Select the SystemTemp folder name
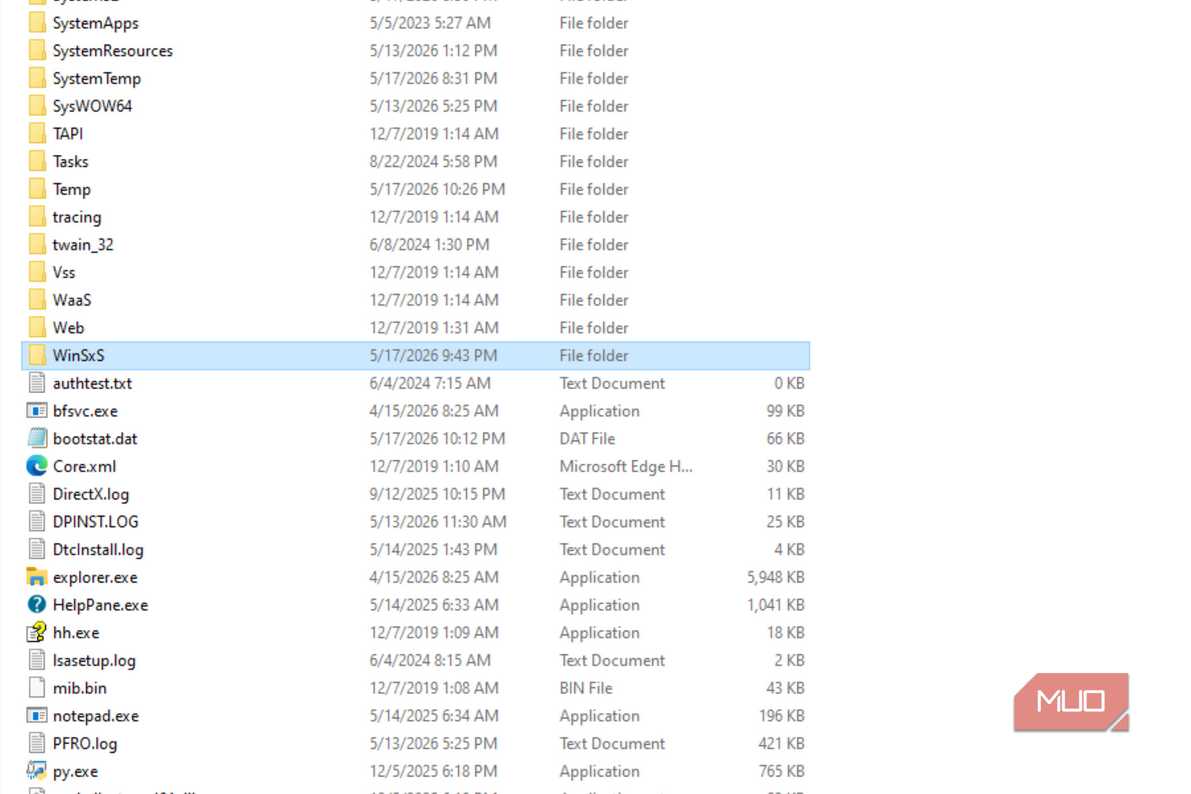 point(96,79)
